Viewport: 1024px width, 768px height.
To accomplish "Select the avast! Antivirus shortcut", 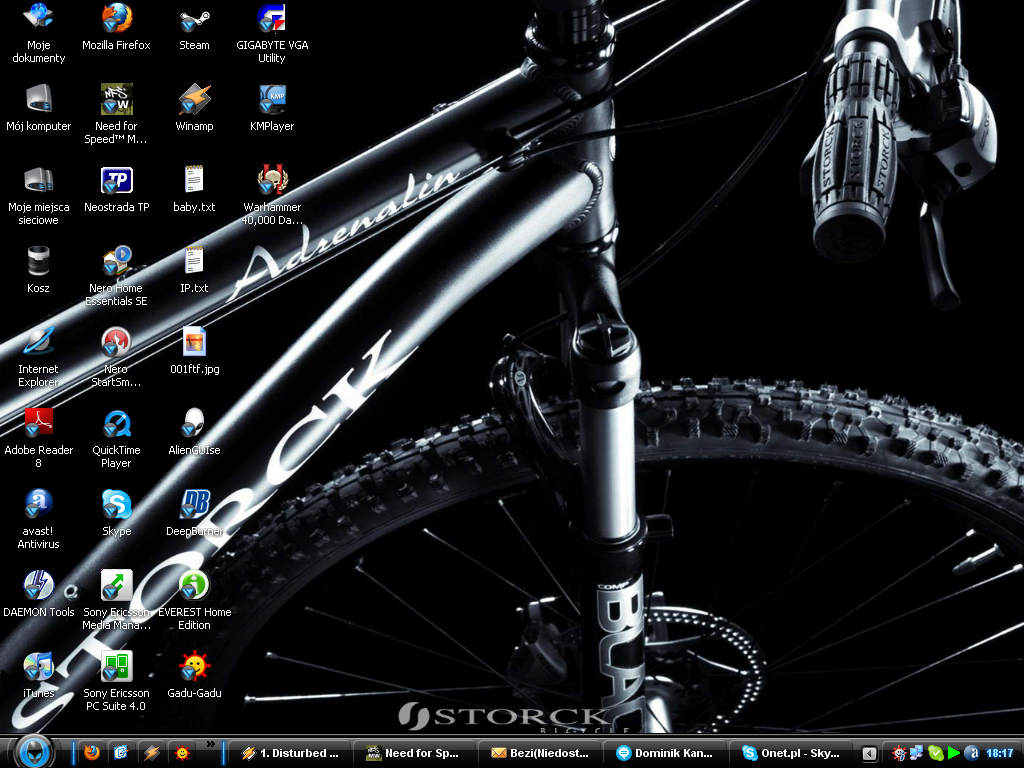I will [x=38, y=519].
